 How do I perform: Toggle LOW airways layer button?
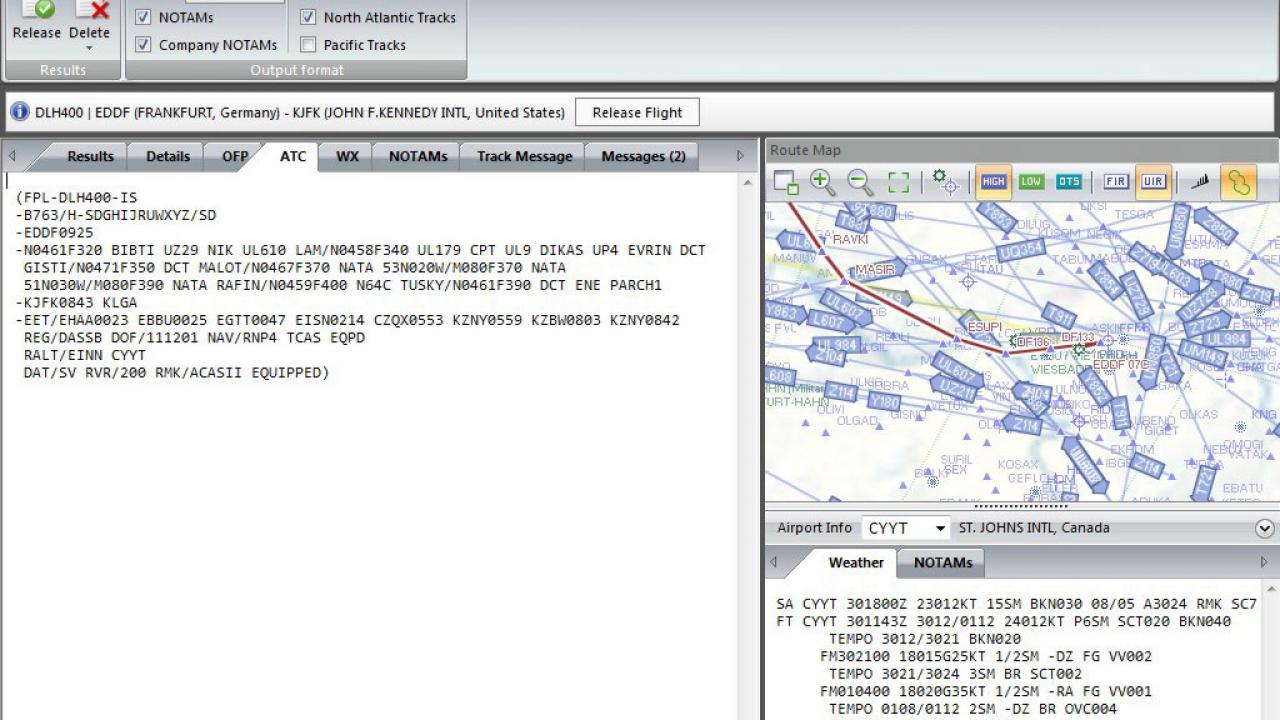click(x=1031, y=182)
